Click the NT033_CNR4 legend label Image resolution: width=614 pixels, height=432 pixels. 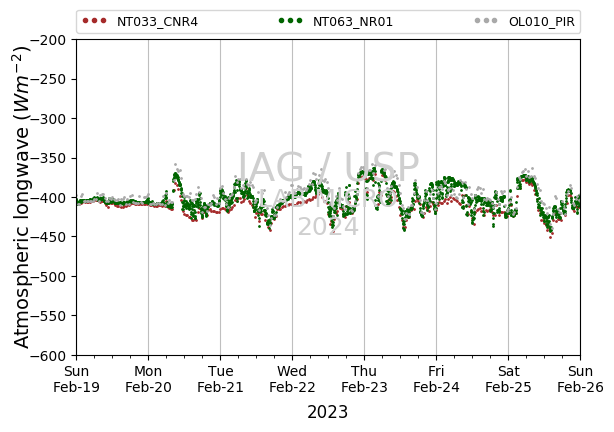click(x=157, y=22)
